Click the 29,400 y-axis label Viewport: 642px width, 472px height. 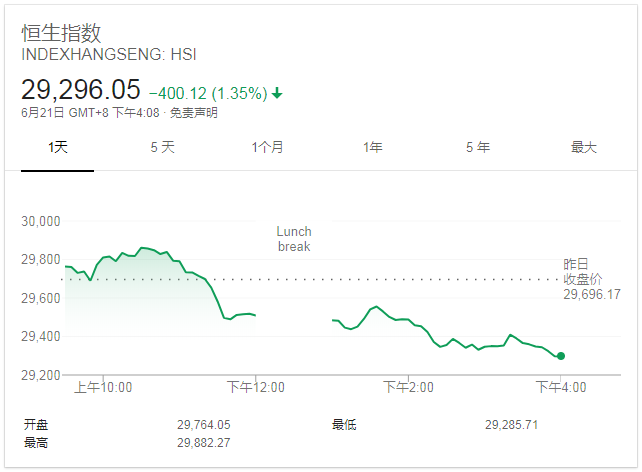[x=41, y=336]
